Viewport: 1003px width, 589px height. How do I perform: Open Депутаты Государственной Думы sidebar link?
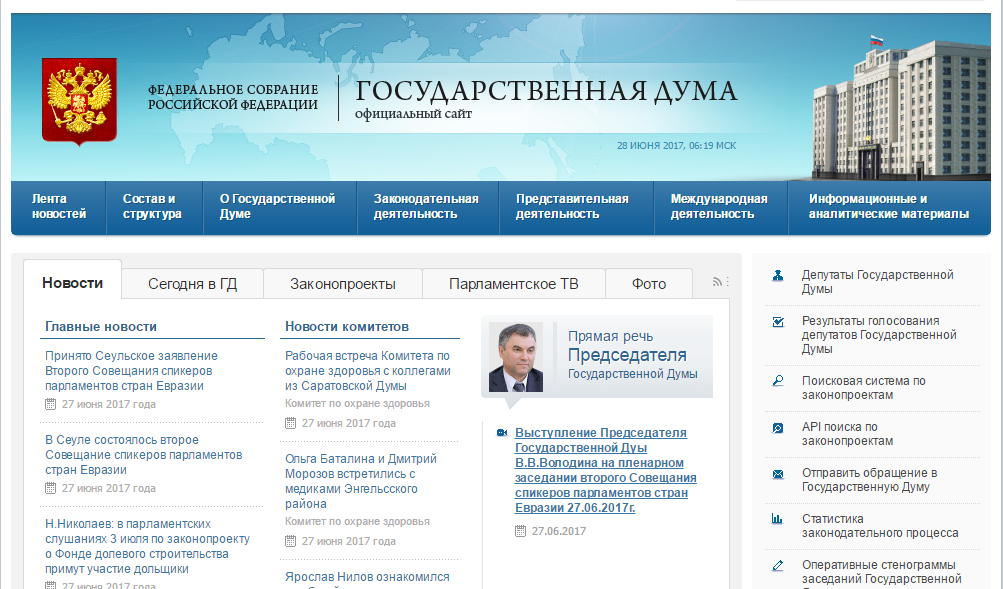pyautogui.click(x=878, y=282)
